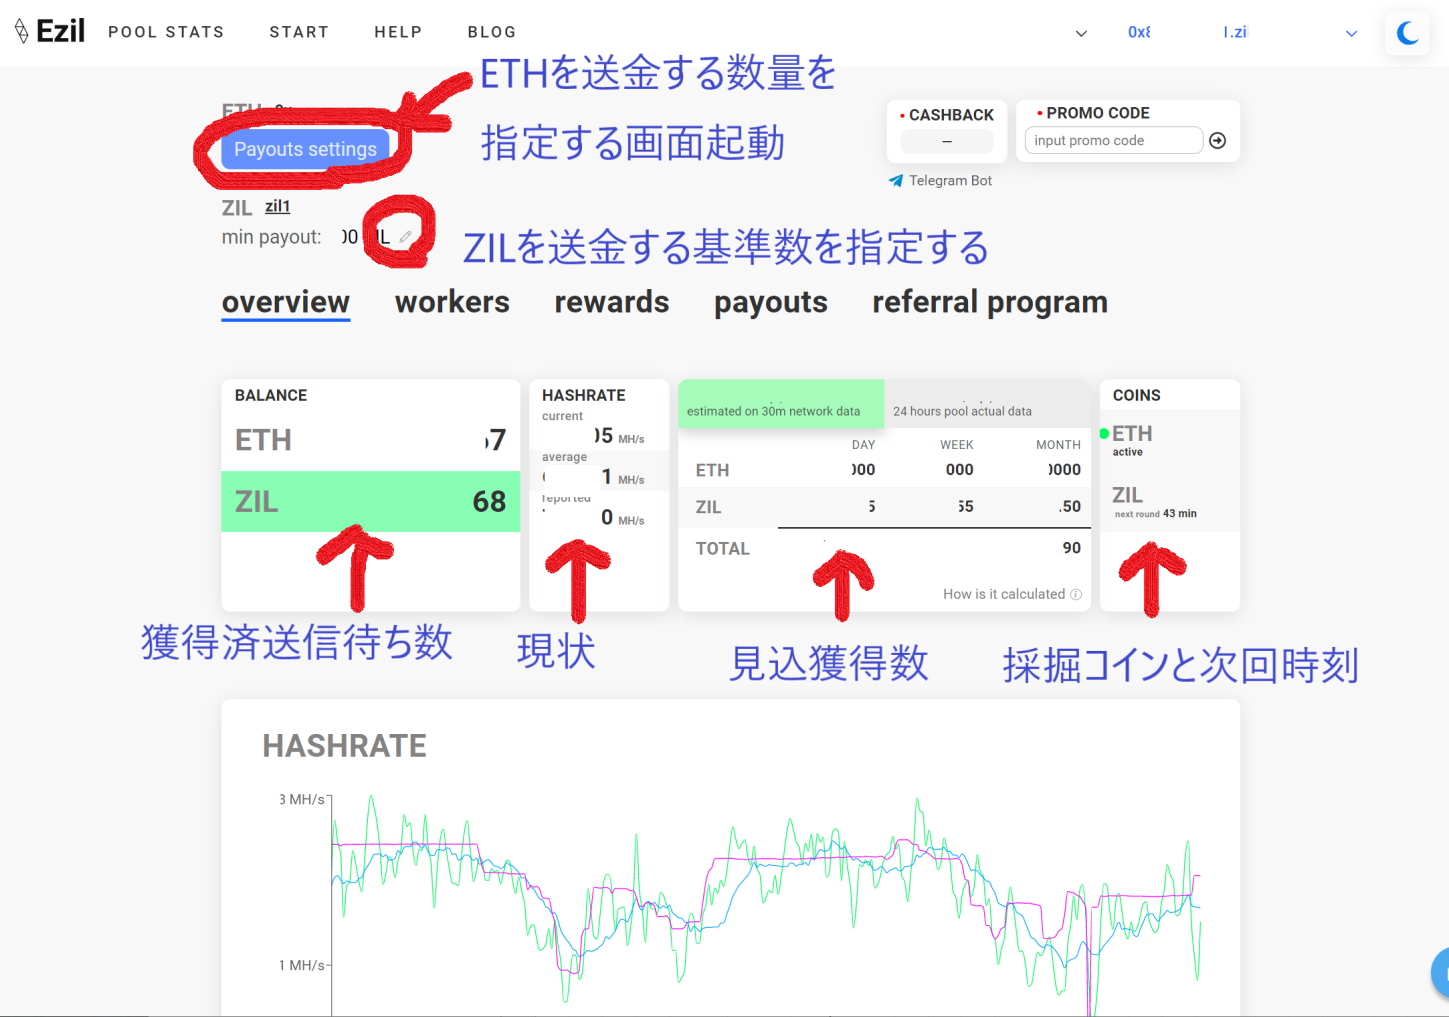The image size is (1449, 1017).
Task: Expand the language dropdown chevron
Action: (x=1081, y=33)
